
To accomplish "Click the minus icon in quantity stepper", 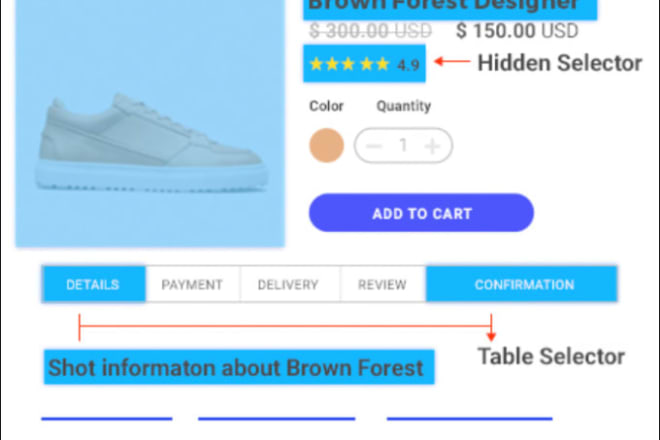I will 375,146.
